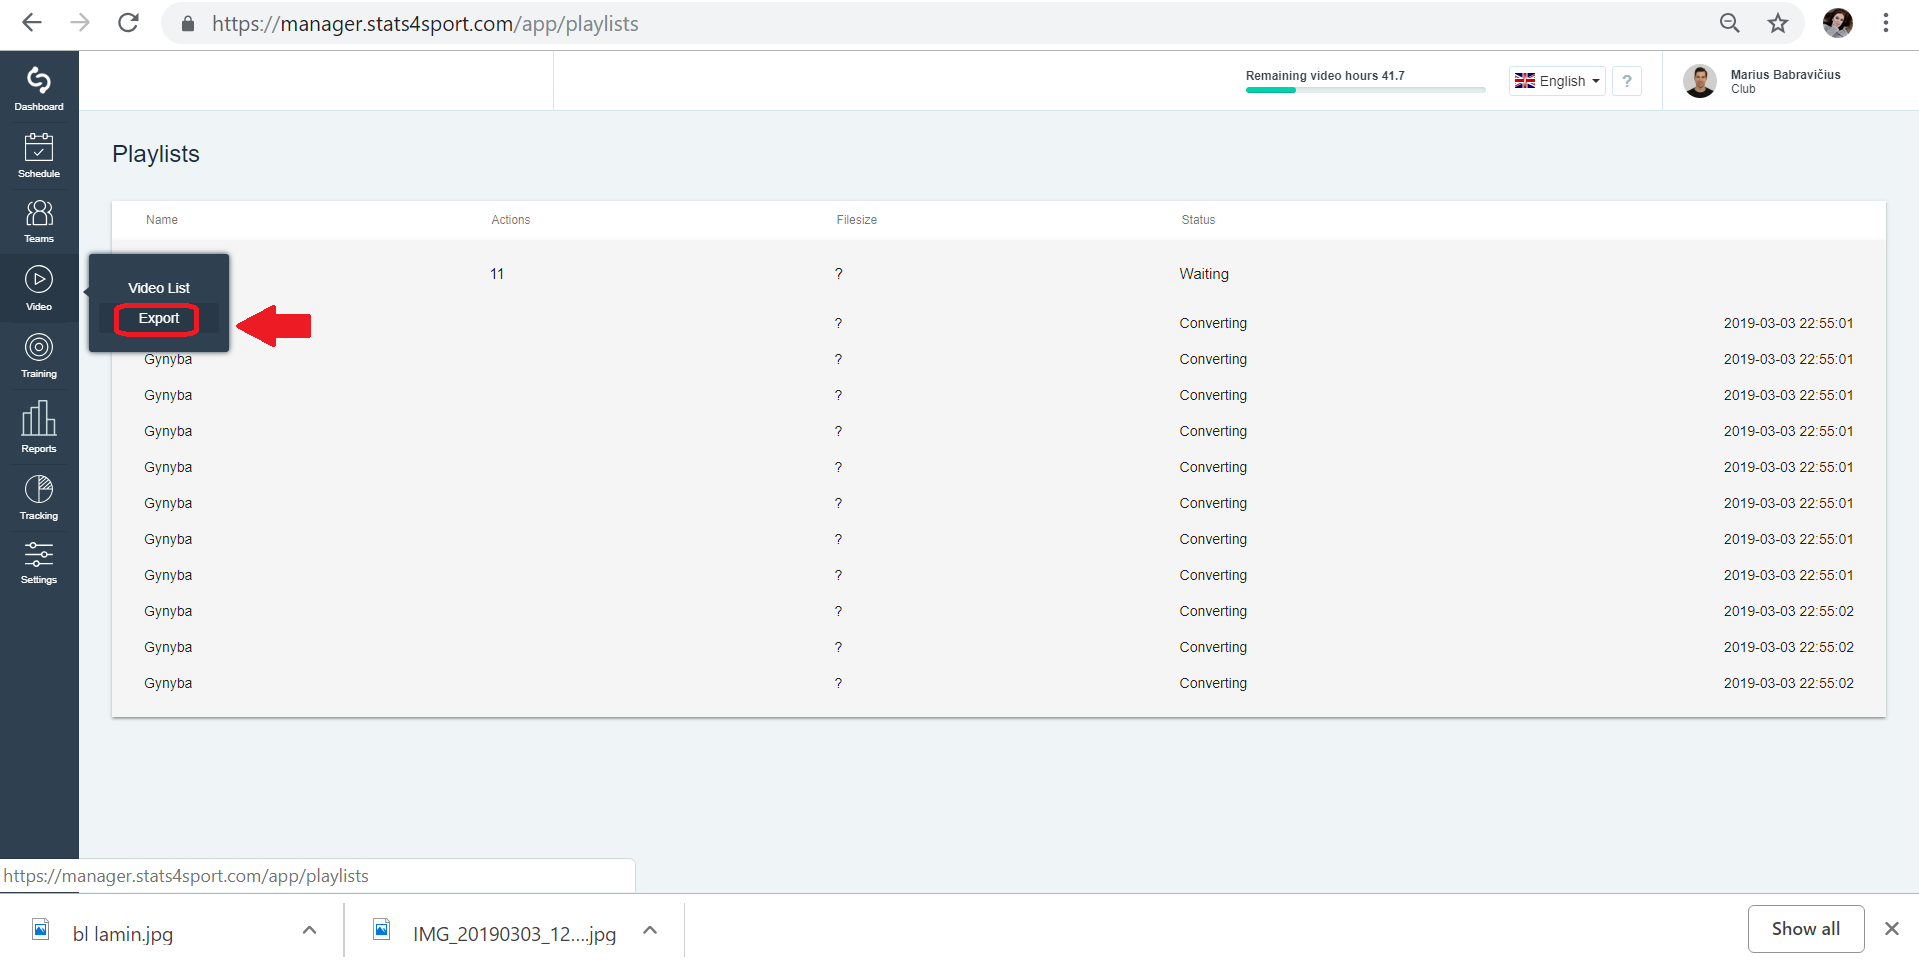1919x963 pixels.
Task: Click Show all downloads button
Action: (1805, 929)
